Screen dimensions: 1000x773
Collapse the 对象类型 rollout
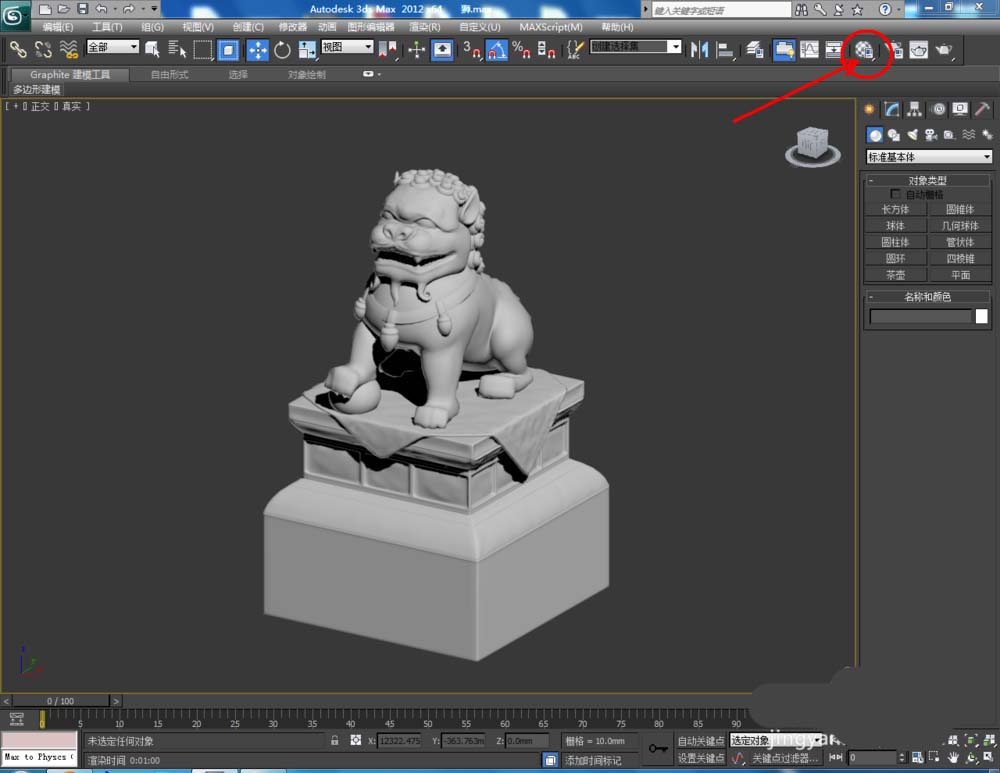[x=927, y=180]
